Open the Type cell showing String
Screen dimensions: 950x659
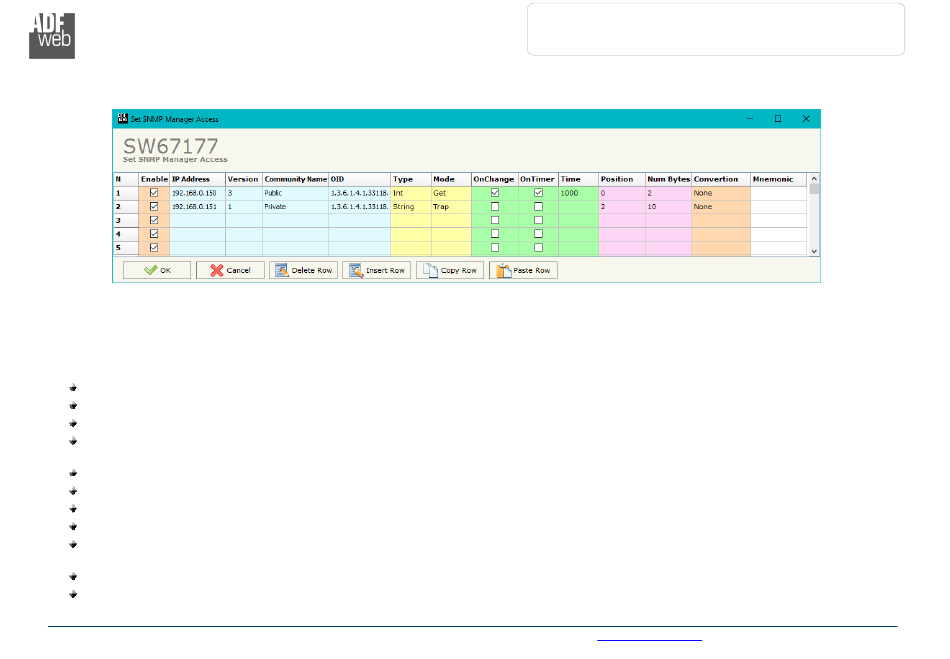pos(409,206)
